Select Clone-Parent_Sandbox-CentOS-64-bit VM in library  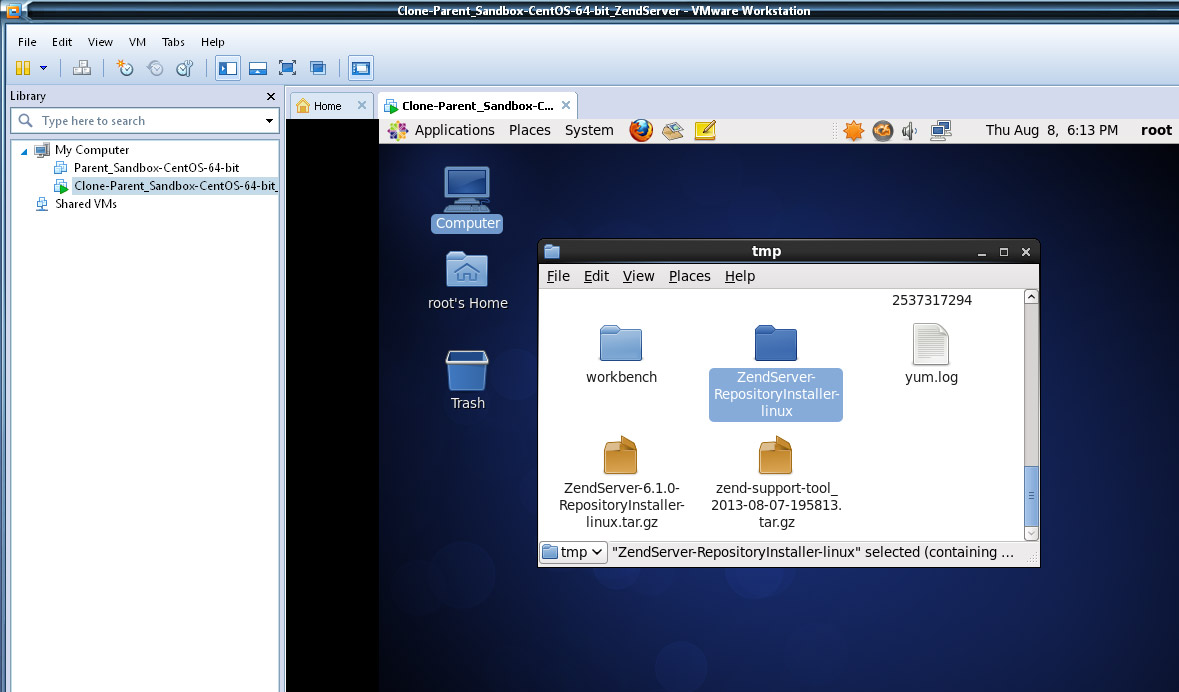(175, 186)
